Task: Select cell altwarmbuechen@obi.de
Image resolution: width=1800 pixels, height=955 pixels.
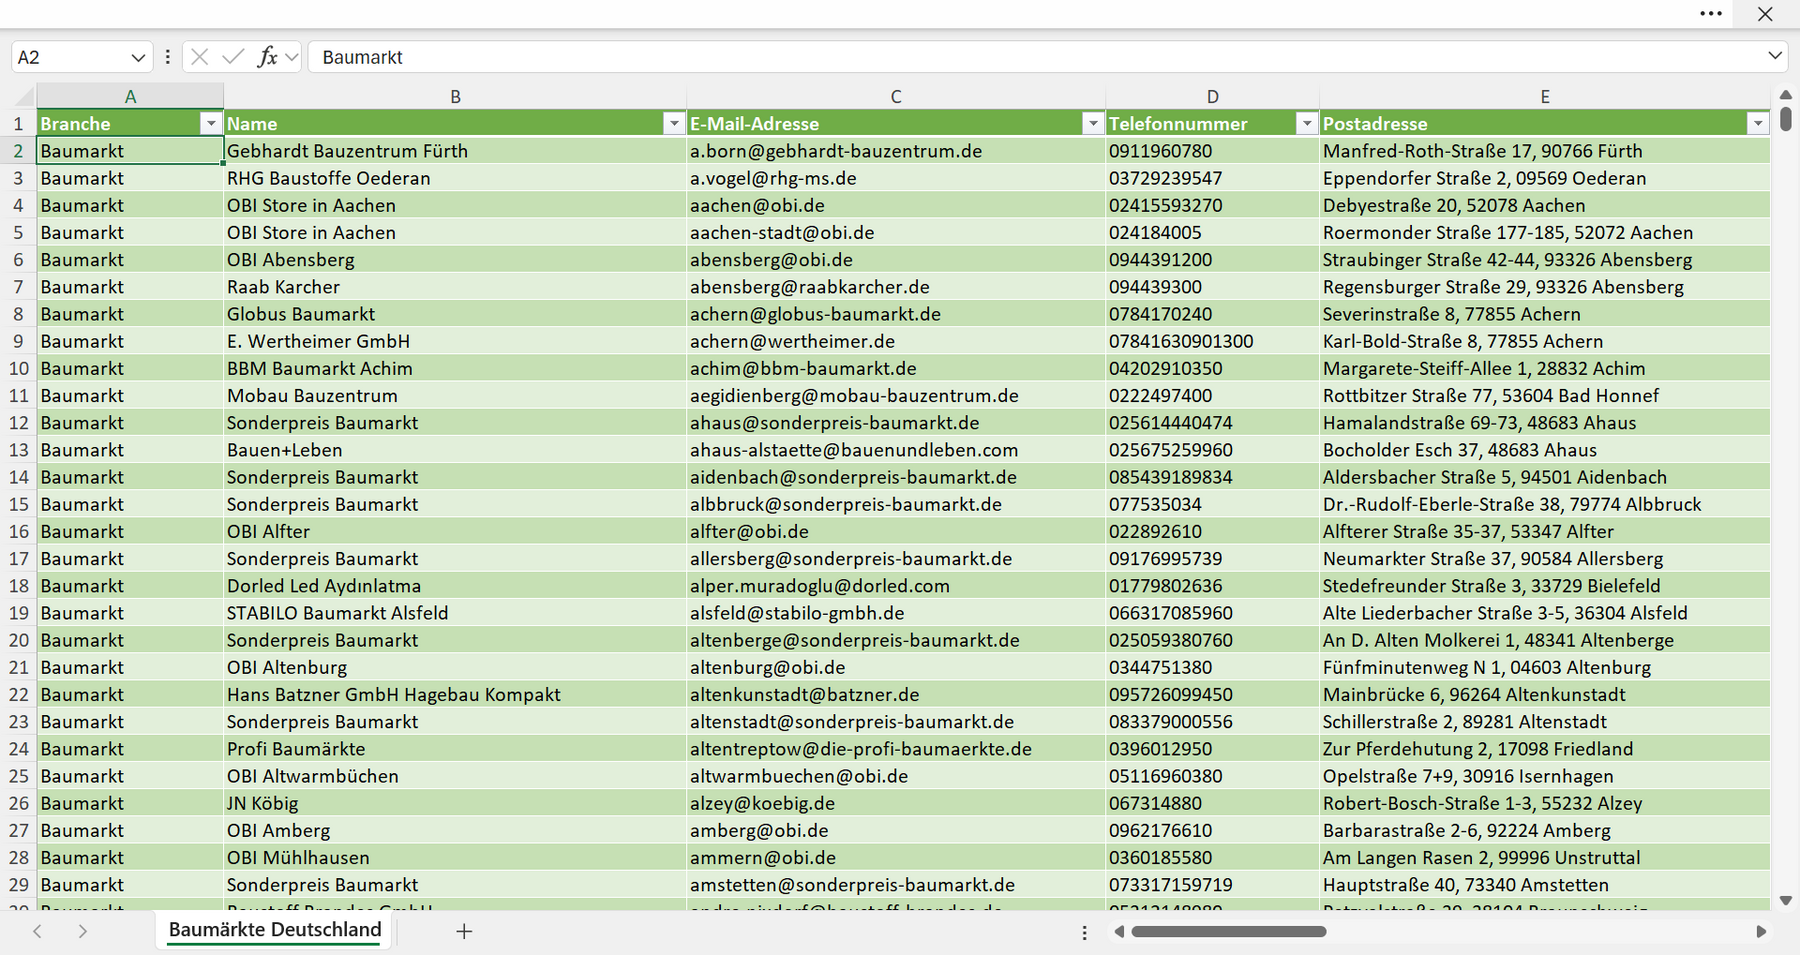Action: point(896,776)
